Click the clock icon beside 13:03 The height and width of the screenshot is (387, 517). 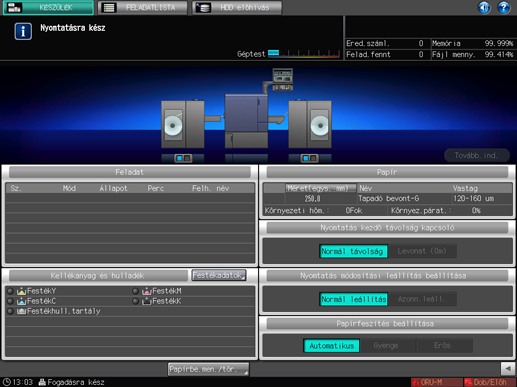[6, 382]
